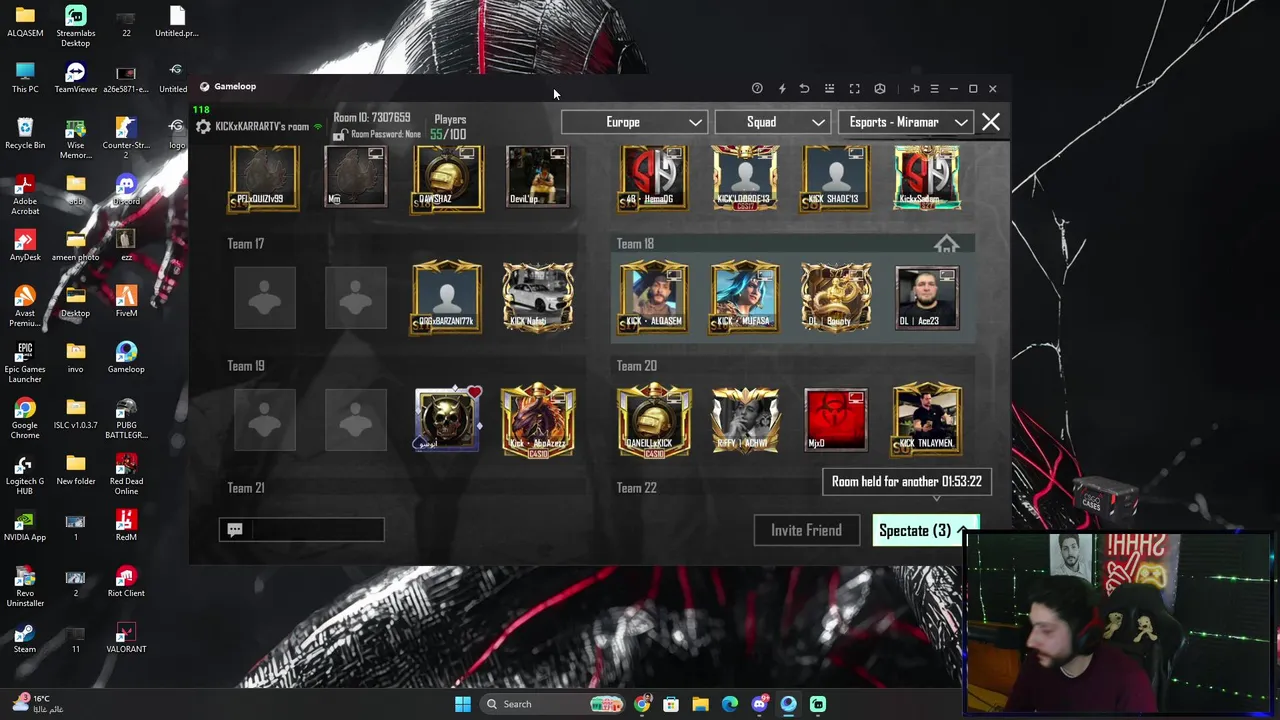Select player Kick · AboAzezz avatar
The width and height of the screenshot is (1280, 720).
538,419
